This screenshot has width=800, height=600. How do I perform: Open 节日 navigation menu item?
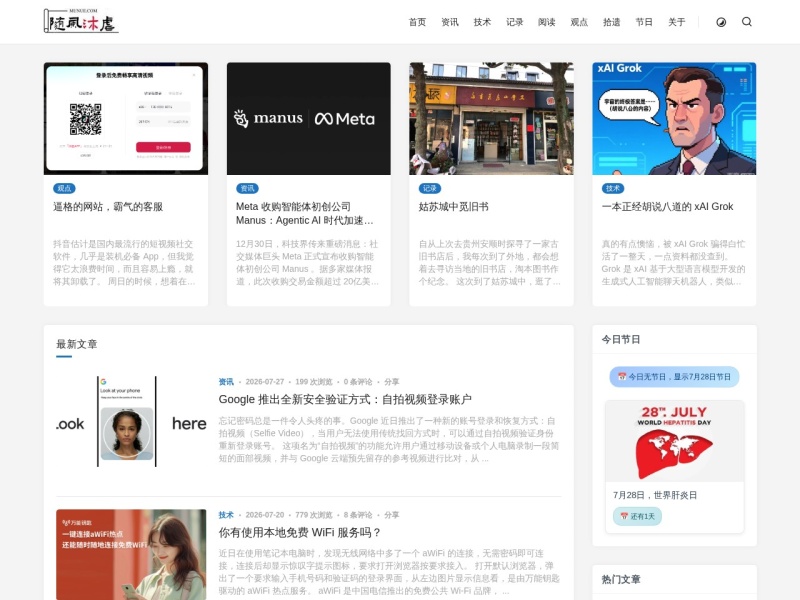coord(644,22)
